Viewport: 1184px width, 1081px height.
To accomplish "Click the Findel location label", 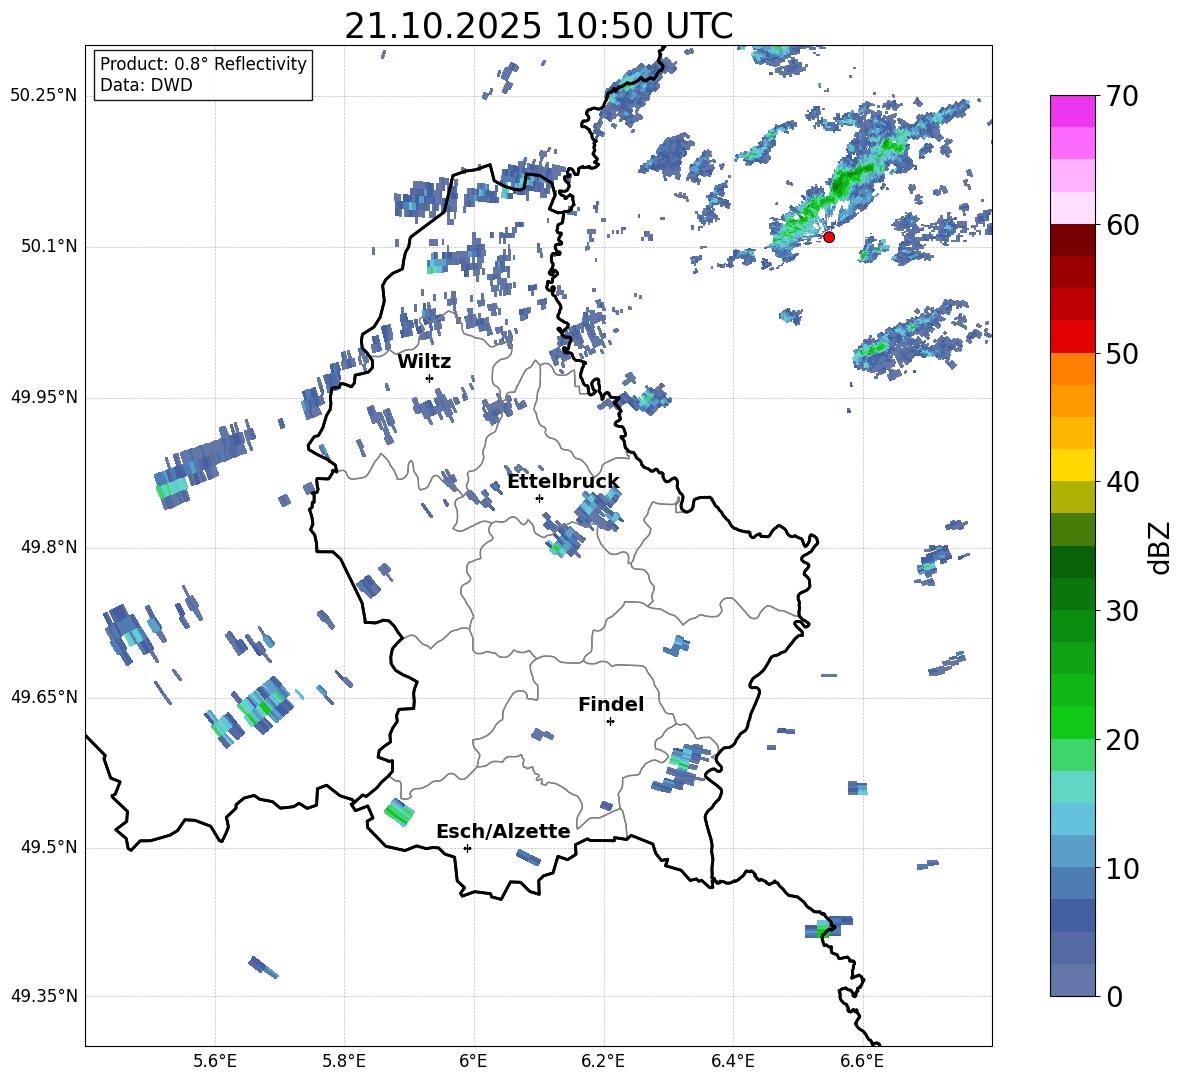I will tap(611, 704).
